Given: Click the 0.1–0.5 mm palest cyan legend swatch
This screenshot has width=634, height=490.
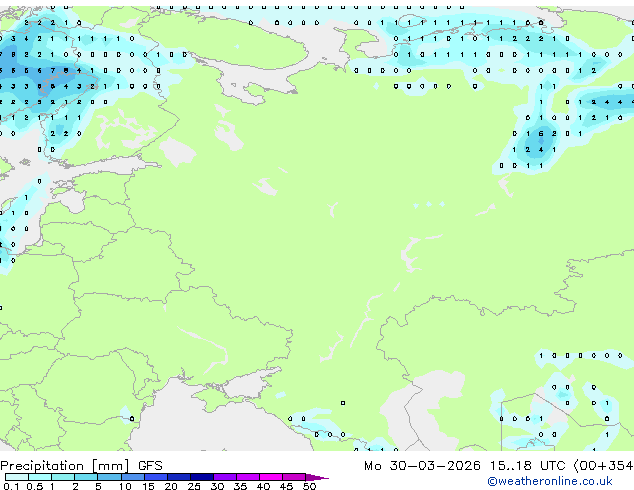Looking at the screenshot, I should click(17, 477).
